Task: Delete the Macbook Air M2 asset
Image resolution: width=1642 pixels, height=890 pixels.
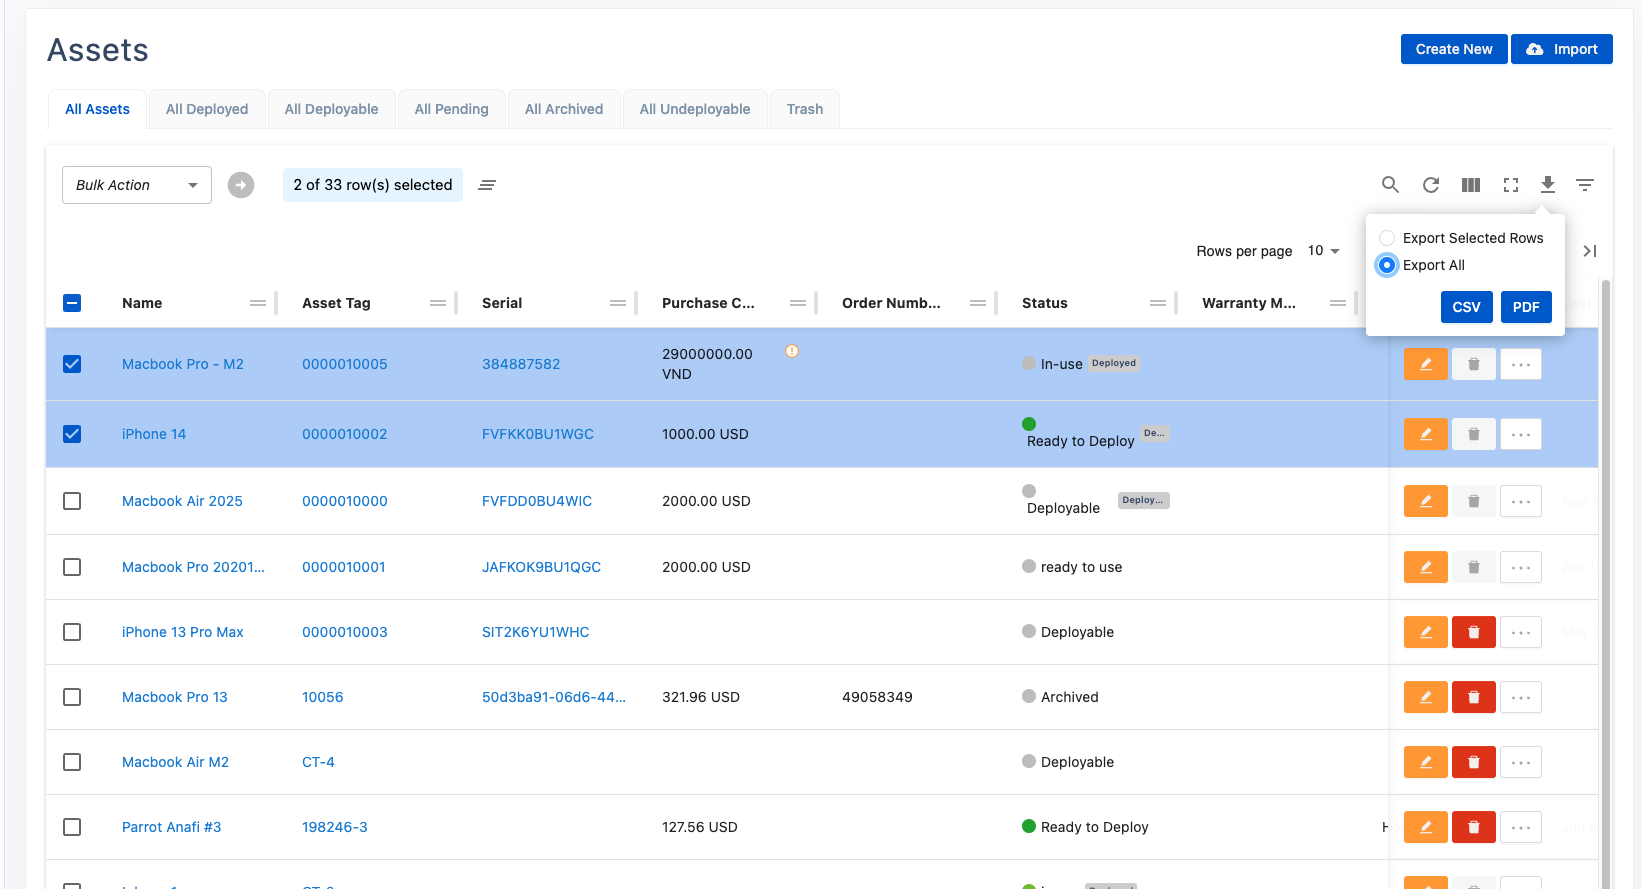Action: point(1474,762)
